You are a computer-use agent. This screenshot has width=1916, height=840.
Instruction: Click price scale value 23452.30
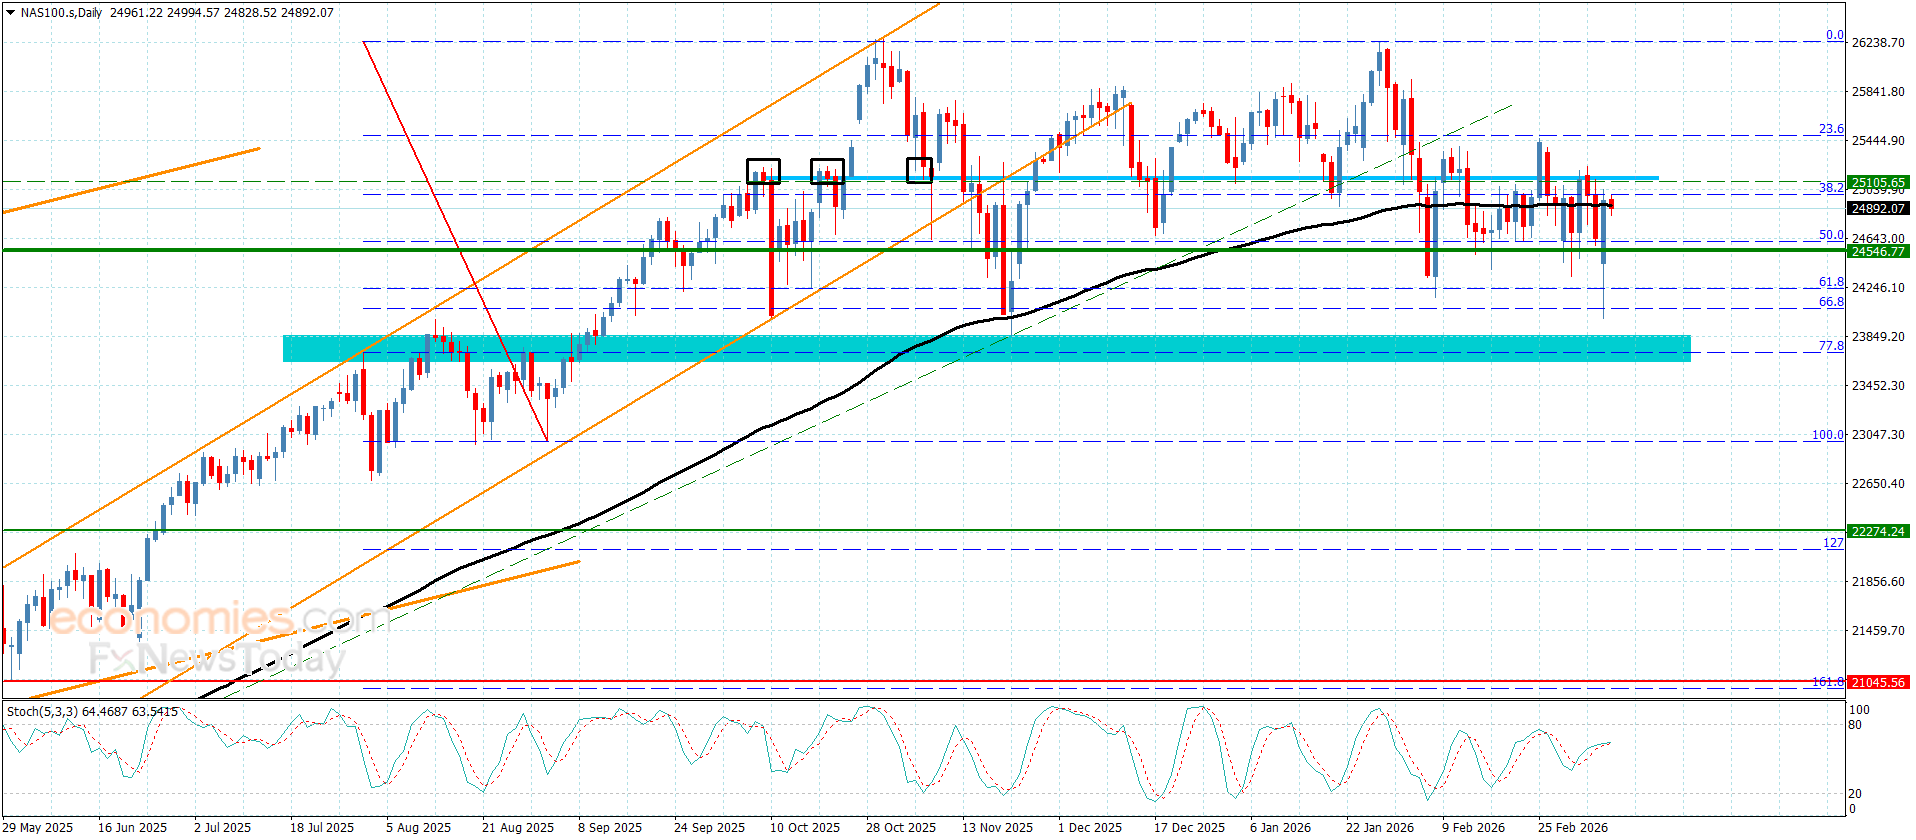point(1878,386)
